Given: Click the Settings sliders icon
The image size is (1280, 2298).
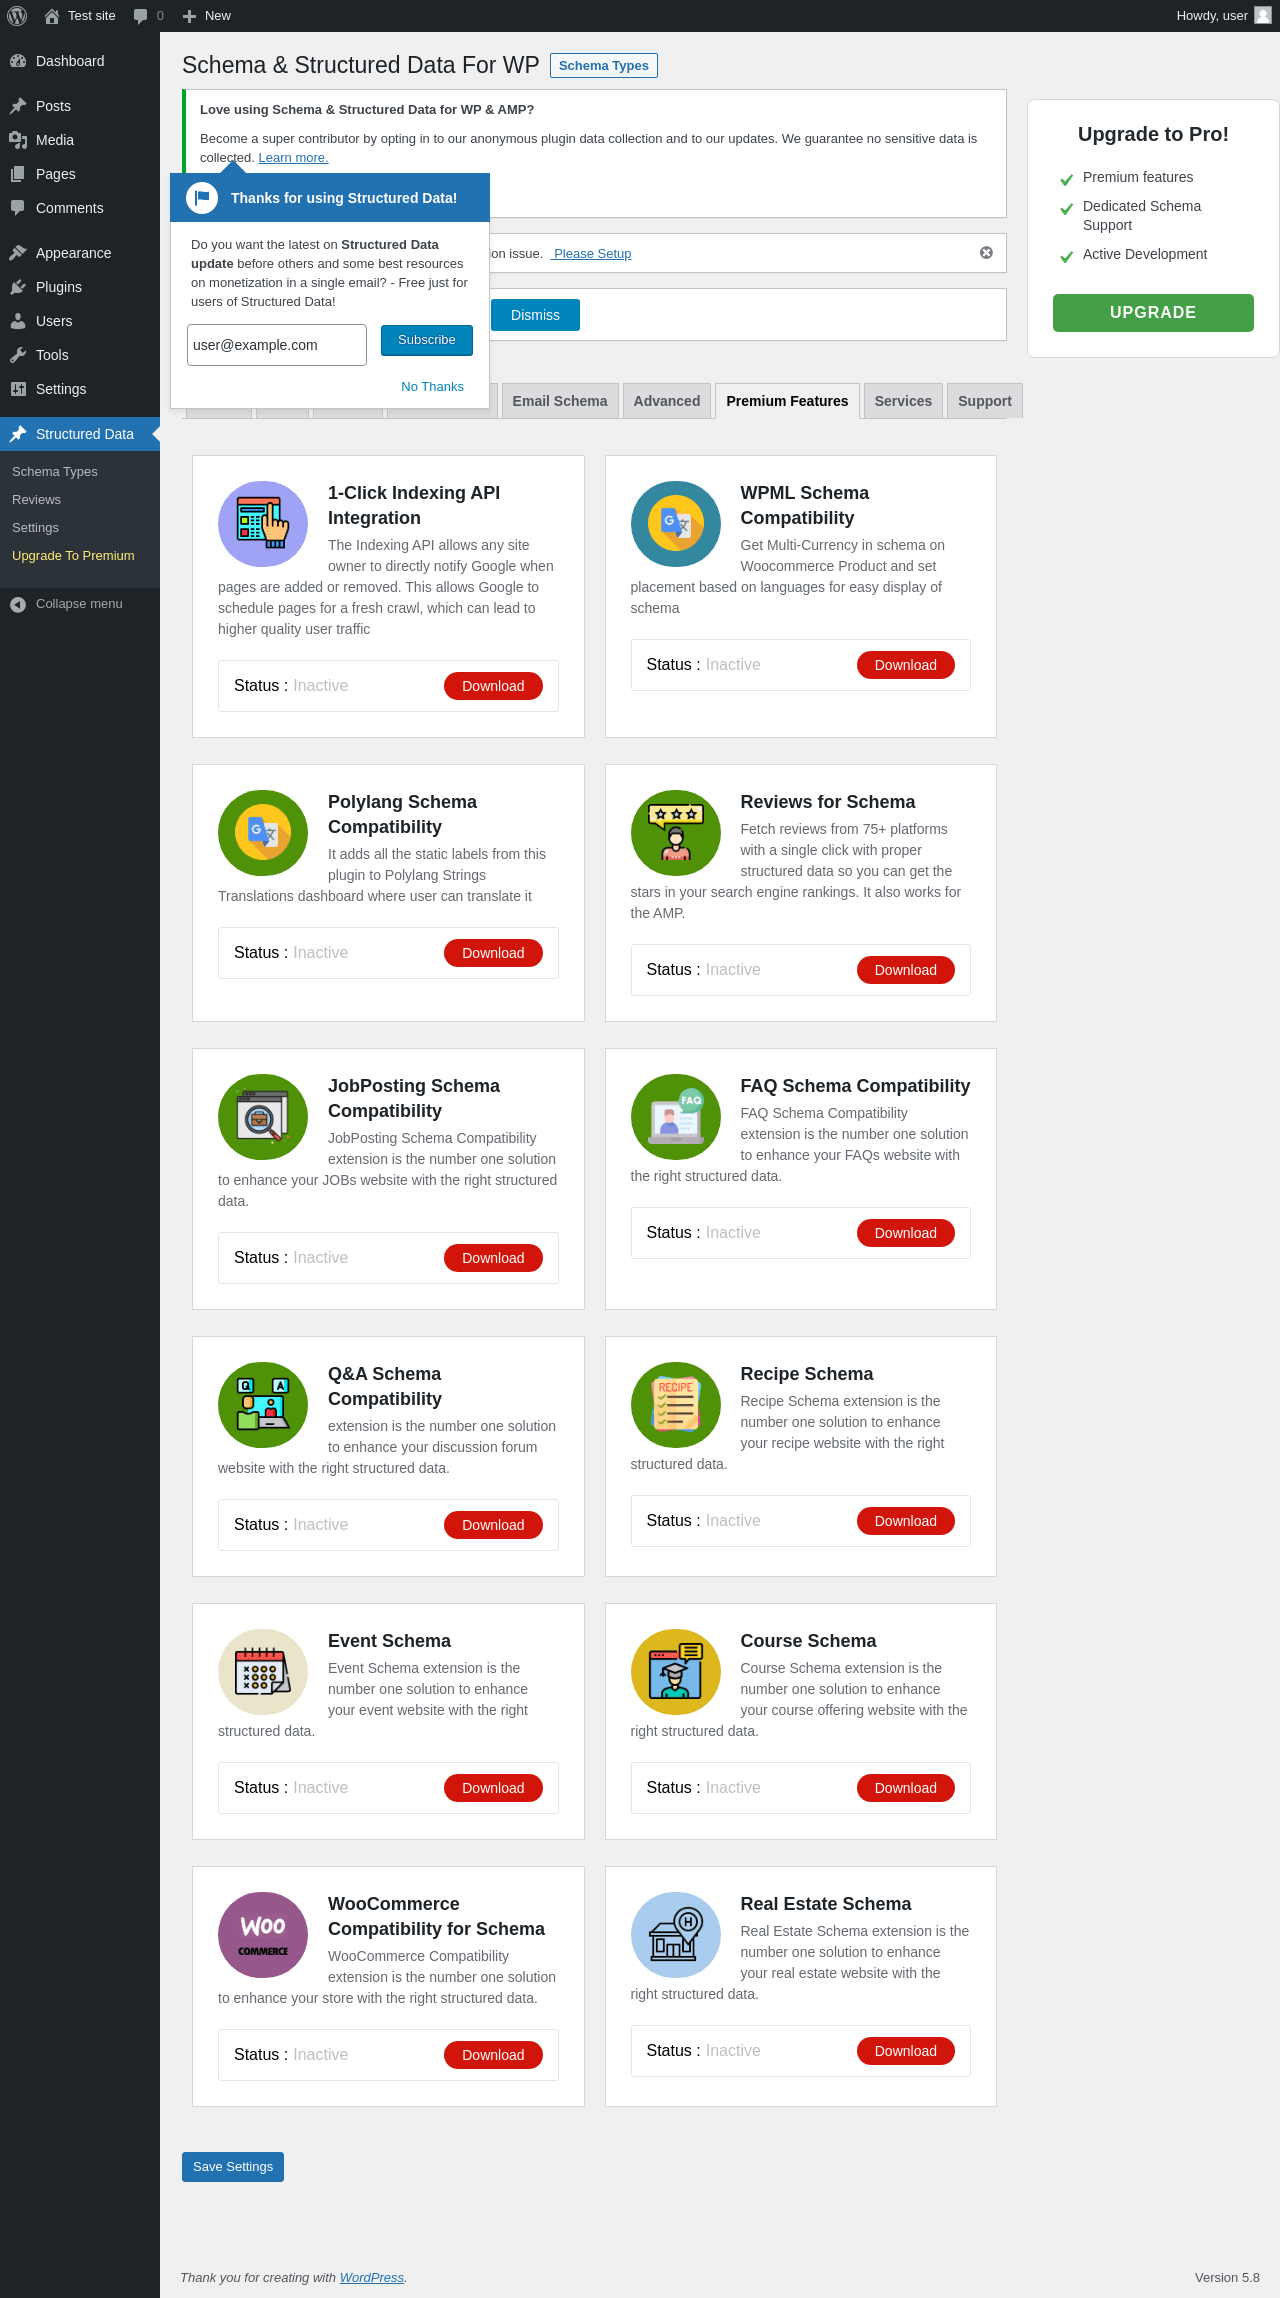Looking at the screenshot, I should 18,389.
